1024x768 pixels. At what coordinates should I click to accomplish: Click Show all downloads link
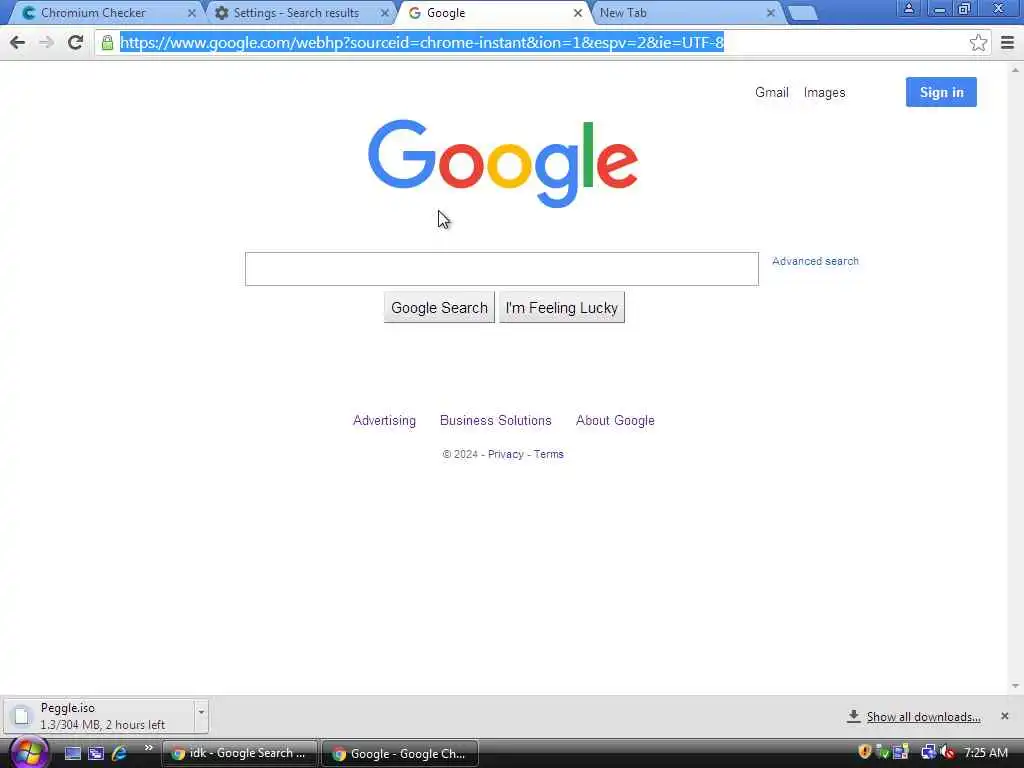(923, 717)
